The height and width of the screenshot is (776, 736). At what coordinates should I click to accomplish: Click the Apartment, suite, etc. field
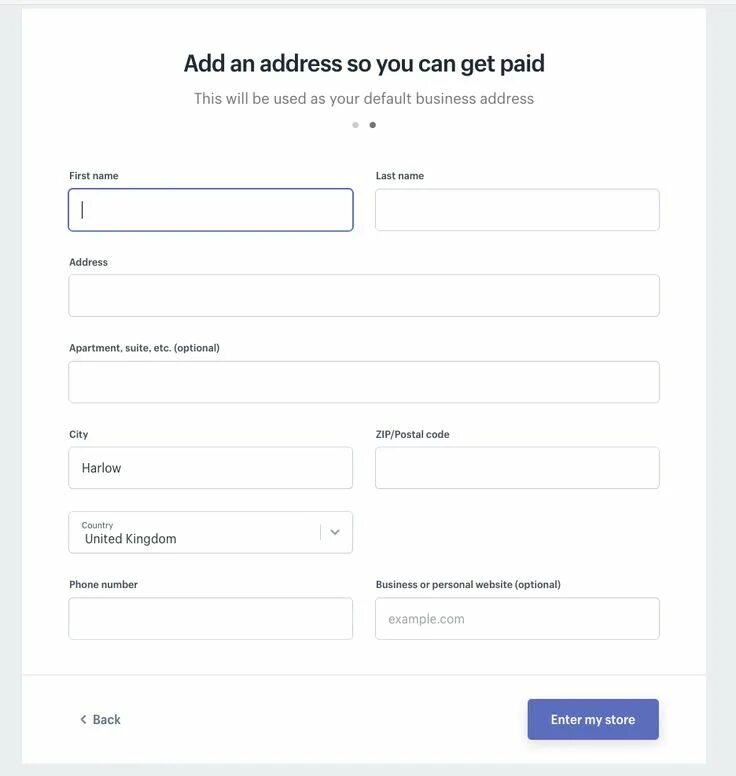click(x=364, y=382)
